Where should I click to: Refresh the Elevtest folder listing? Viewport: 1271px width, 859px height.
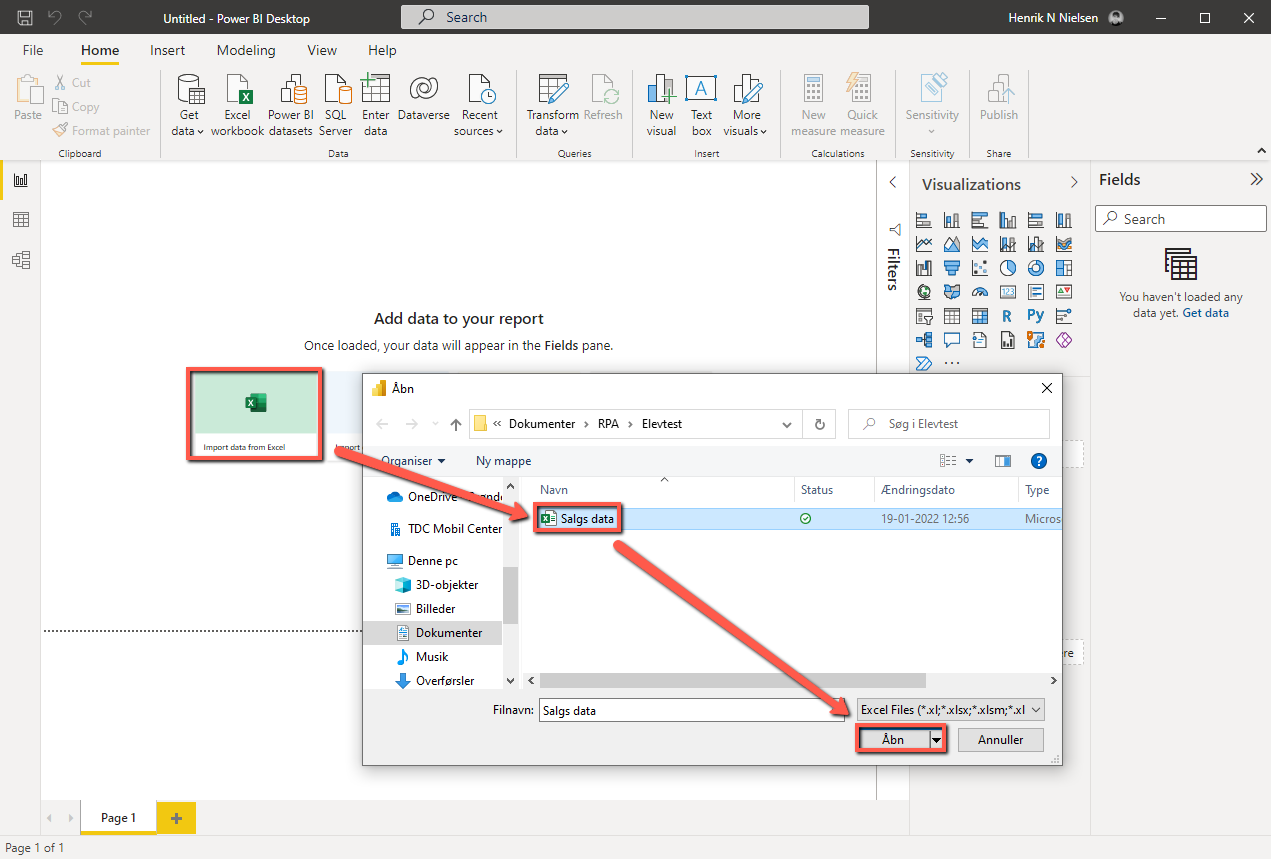(819, 424)
